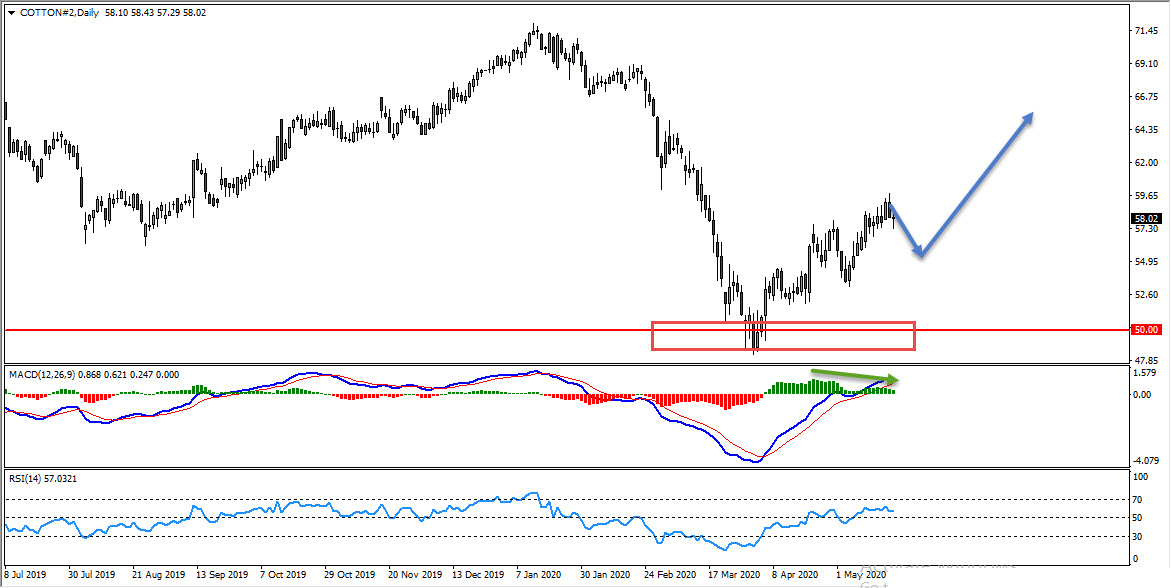
Task: Click the 30 Jan 2020 date label
Action: point(605,576)
